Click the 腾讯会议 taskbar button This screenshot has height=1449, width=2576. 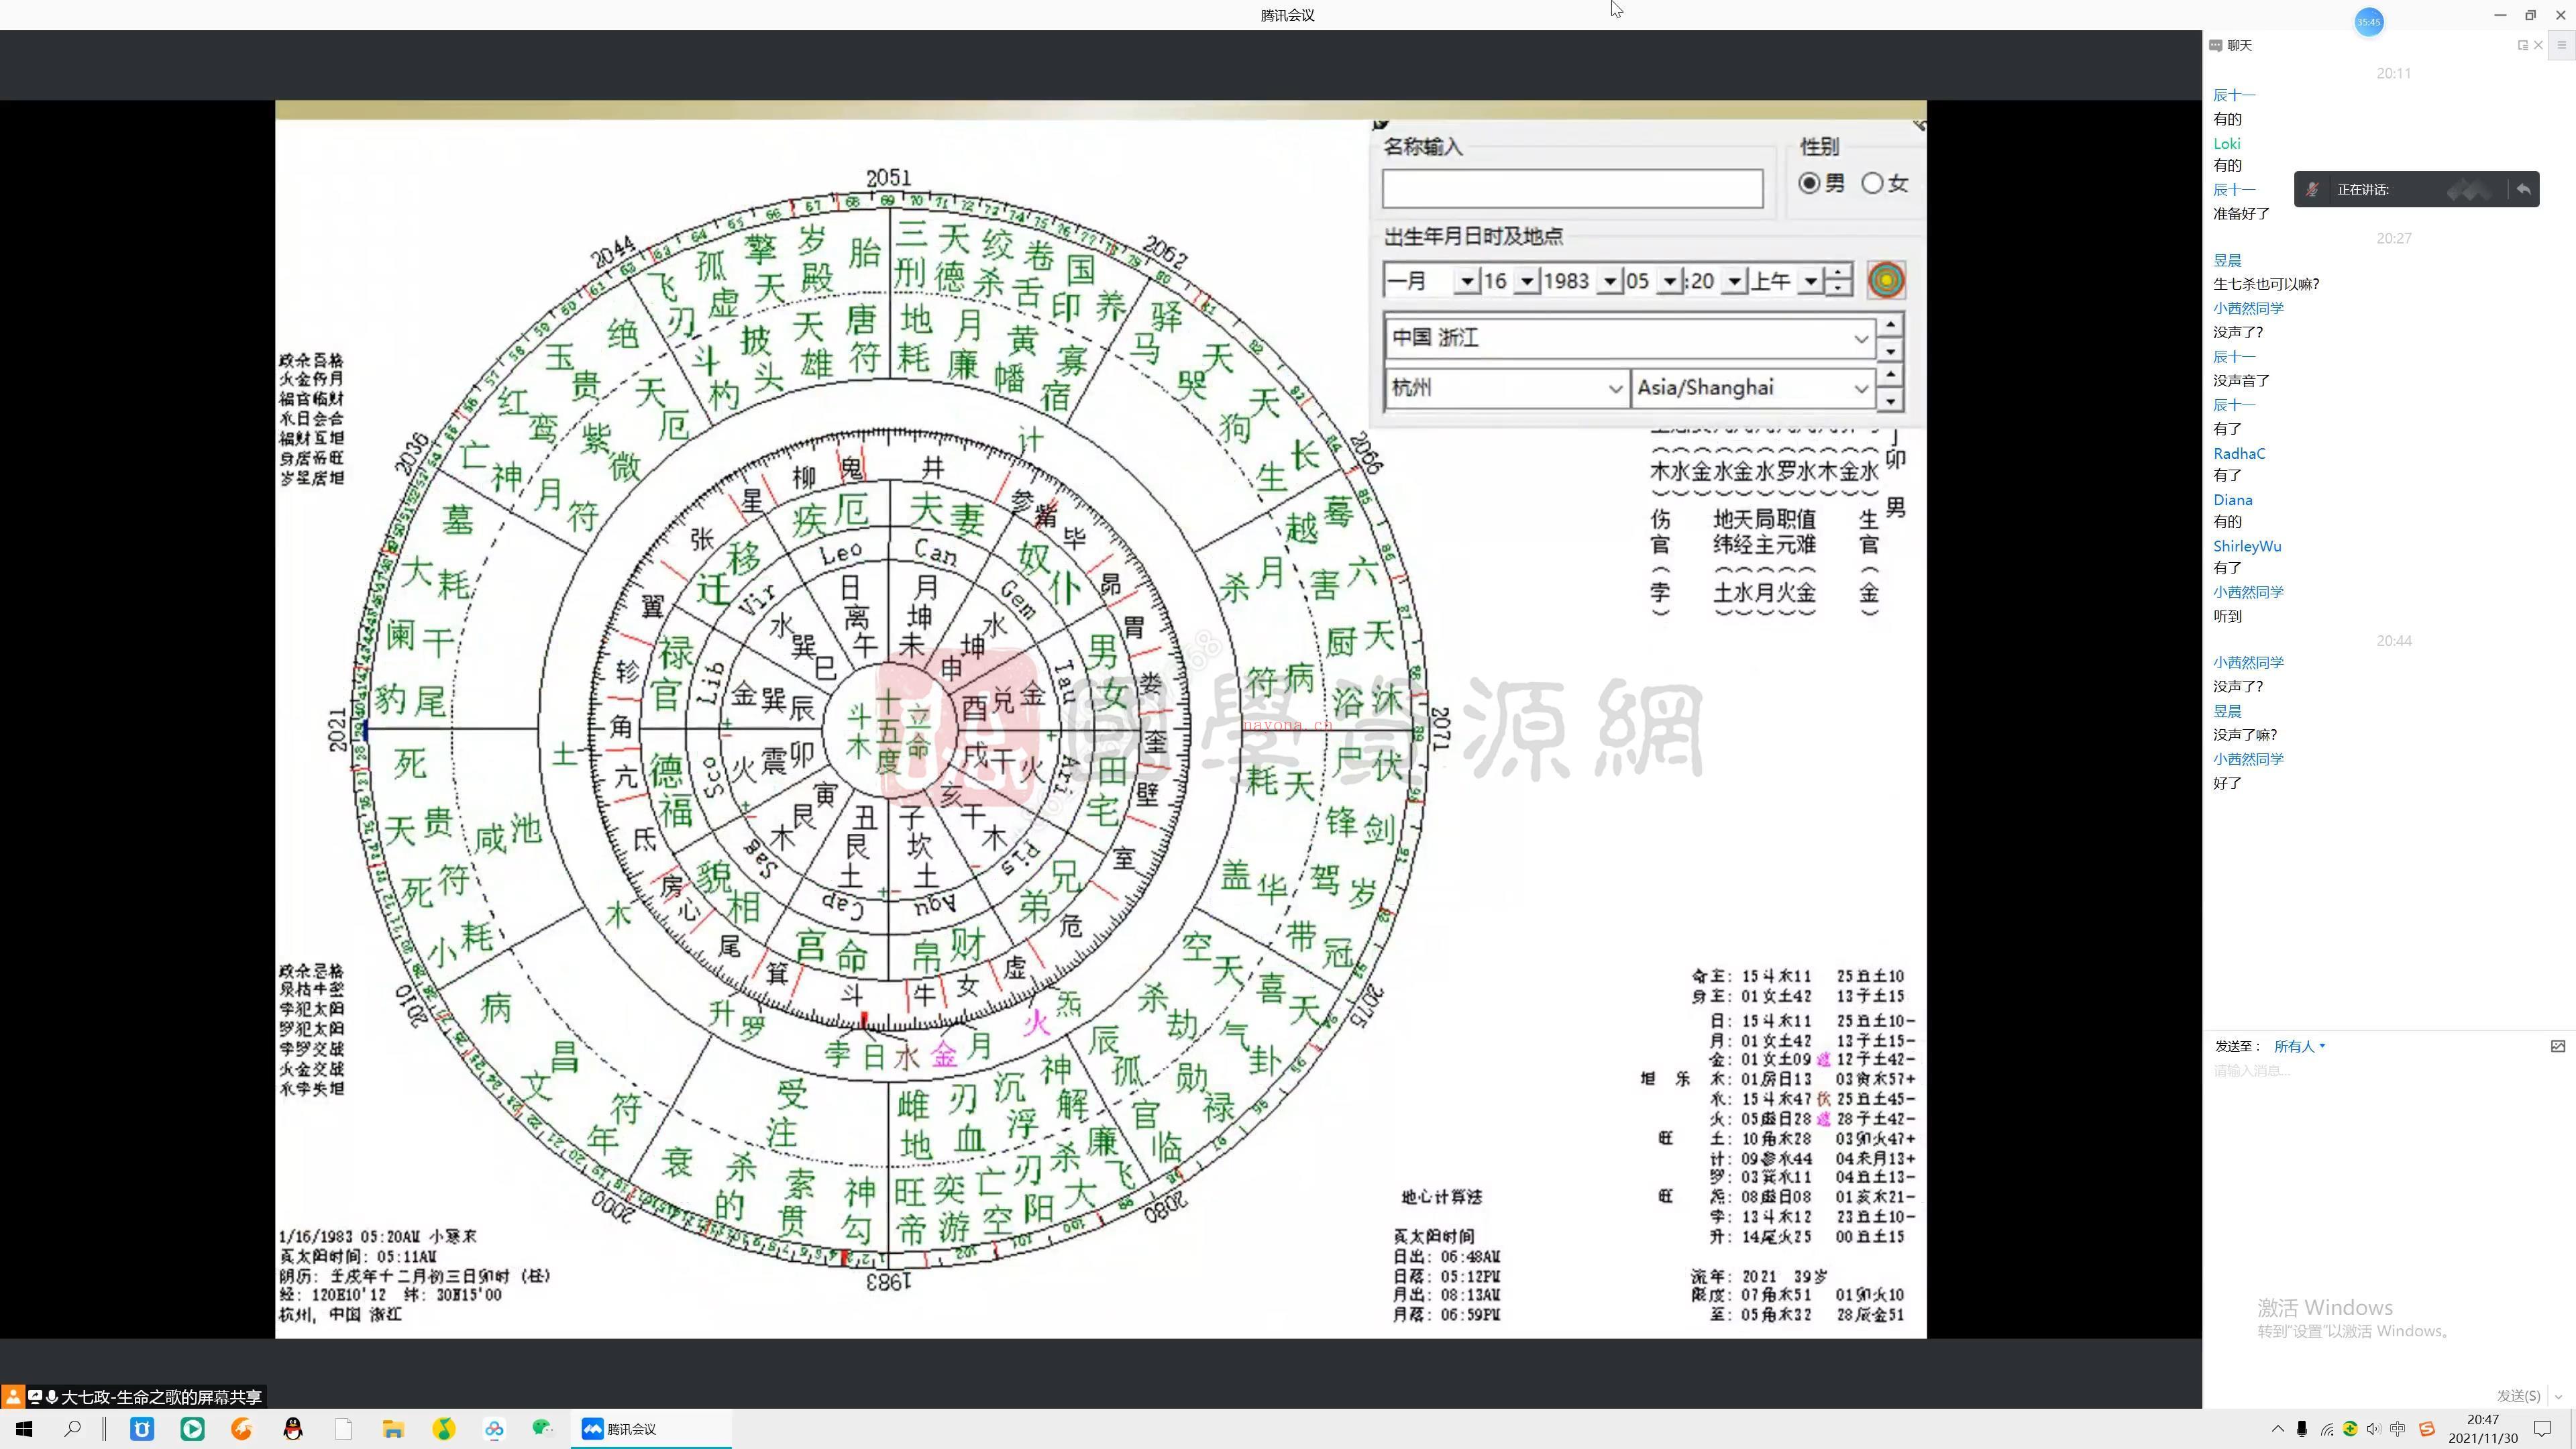tap(651, 1429)
